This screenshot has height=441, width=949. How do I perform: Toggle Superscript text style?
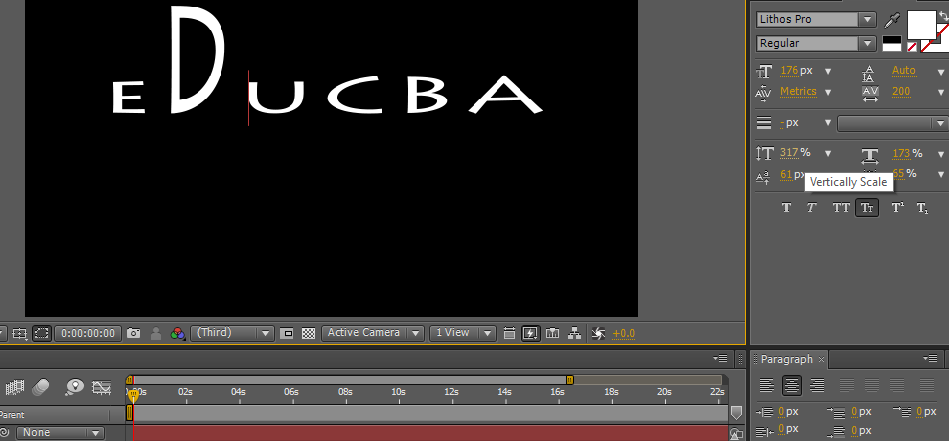898,208
